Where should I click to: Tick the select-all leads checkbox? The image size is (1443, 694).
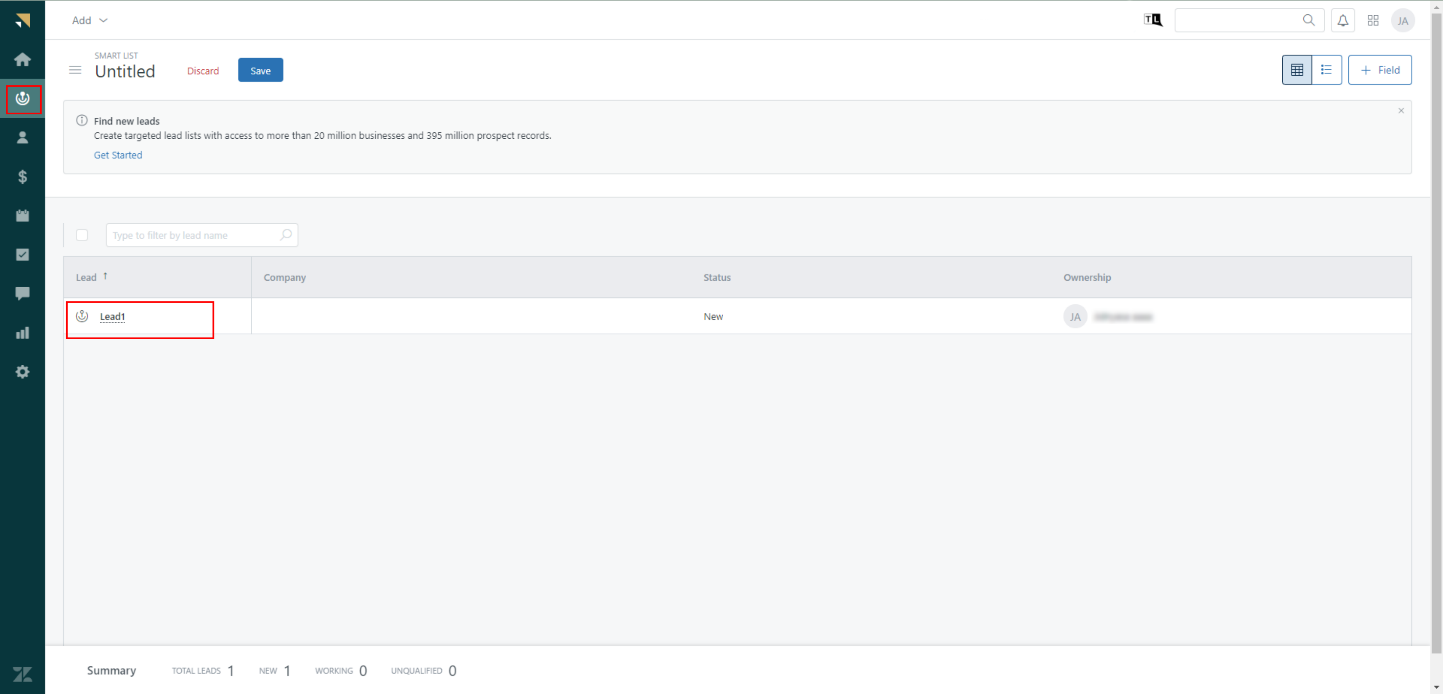[x=82, y=235]
